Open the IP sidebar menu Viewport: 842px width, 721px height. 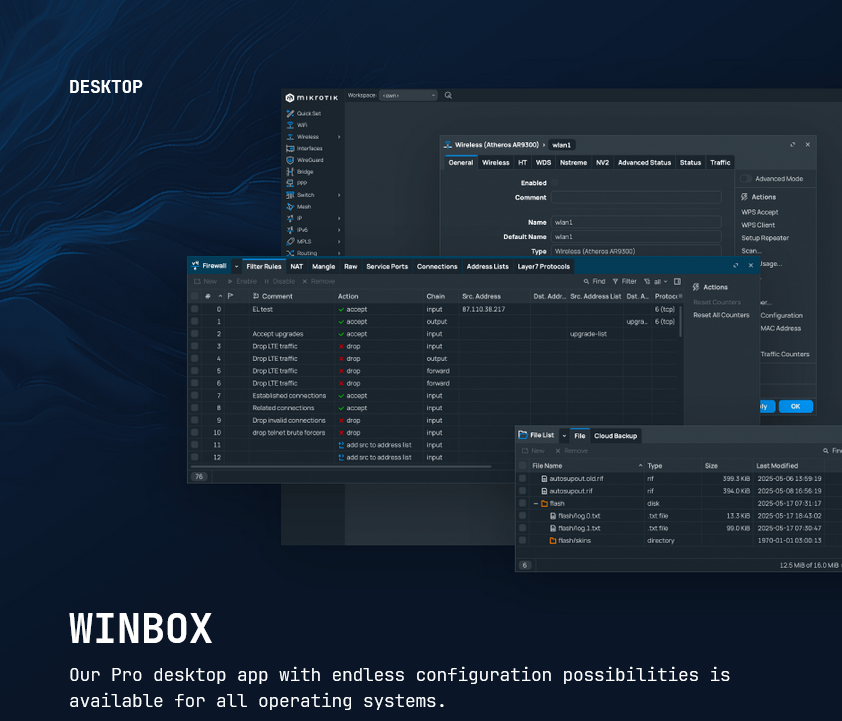click(294, 219)
